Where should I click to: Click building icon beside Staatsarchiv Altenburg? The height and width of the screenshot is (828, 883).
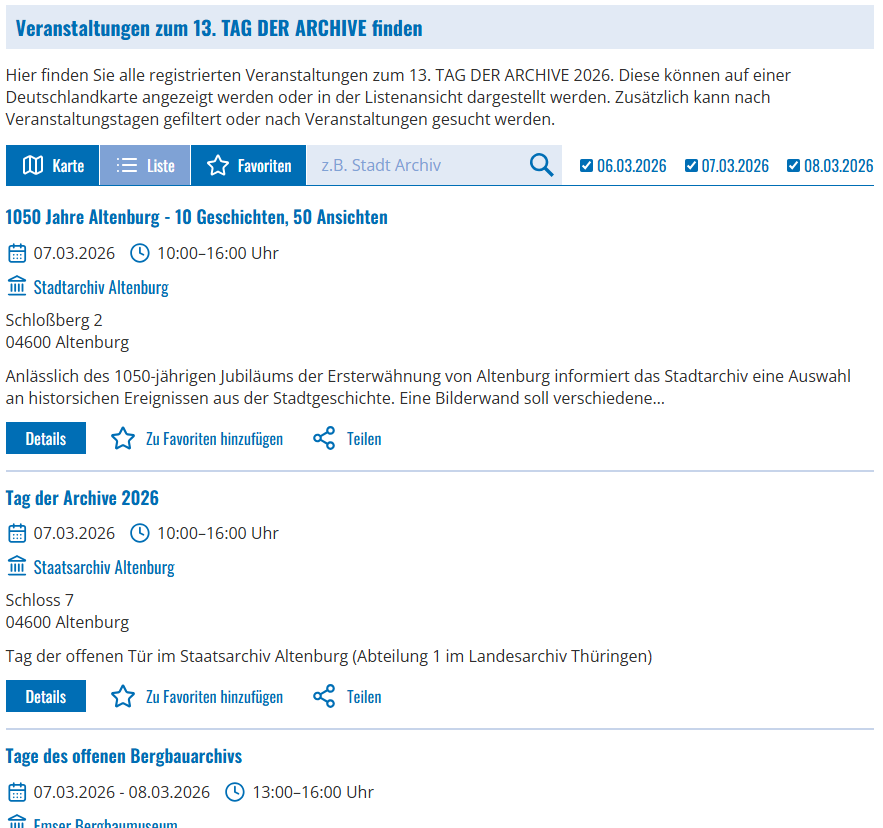tap(16, 567)
